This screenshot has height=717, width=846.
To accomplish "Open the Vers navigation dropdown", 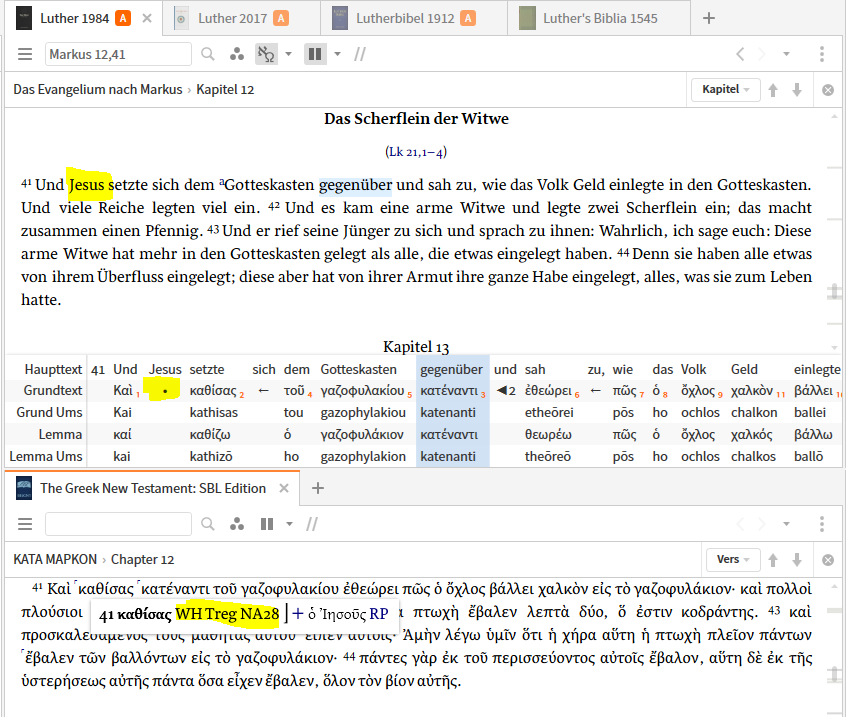I will click(x=733, y=559).
